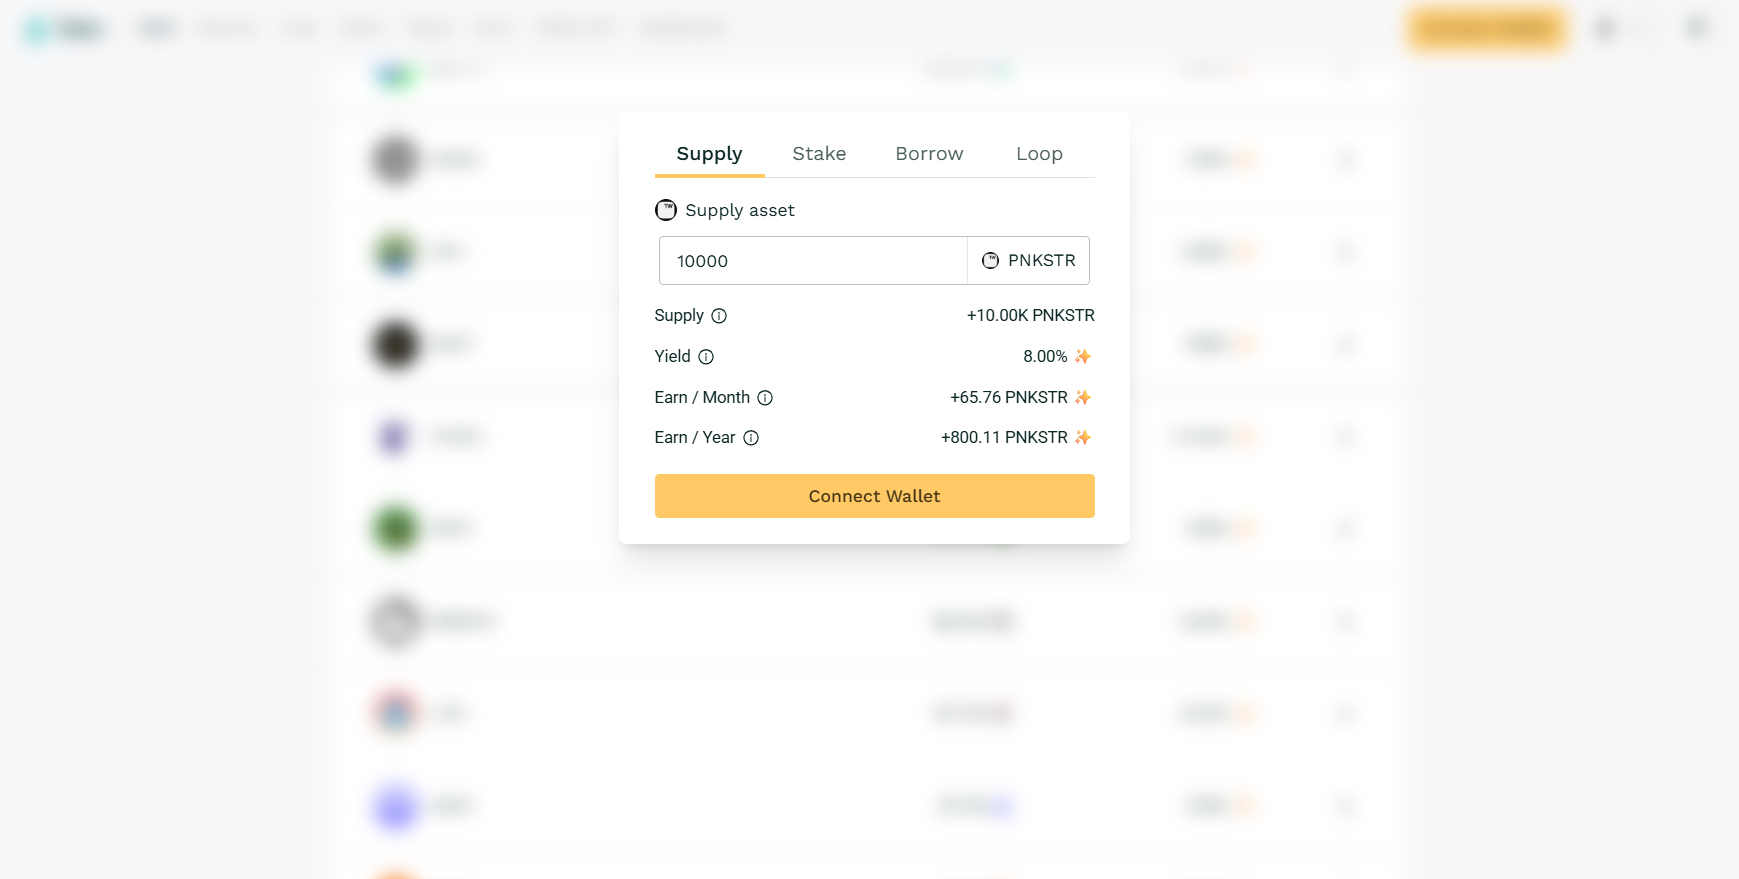Select the Loop tab
This screenshot has height=879, width=1739.
(x=1039, y=154)
